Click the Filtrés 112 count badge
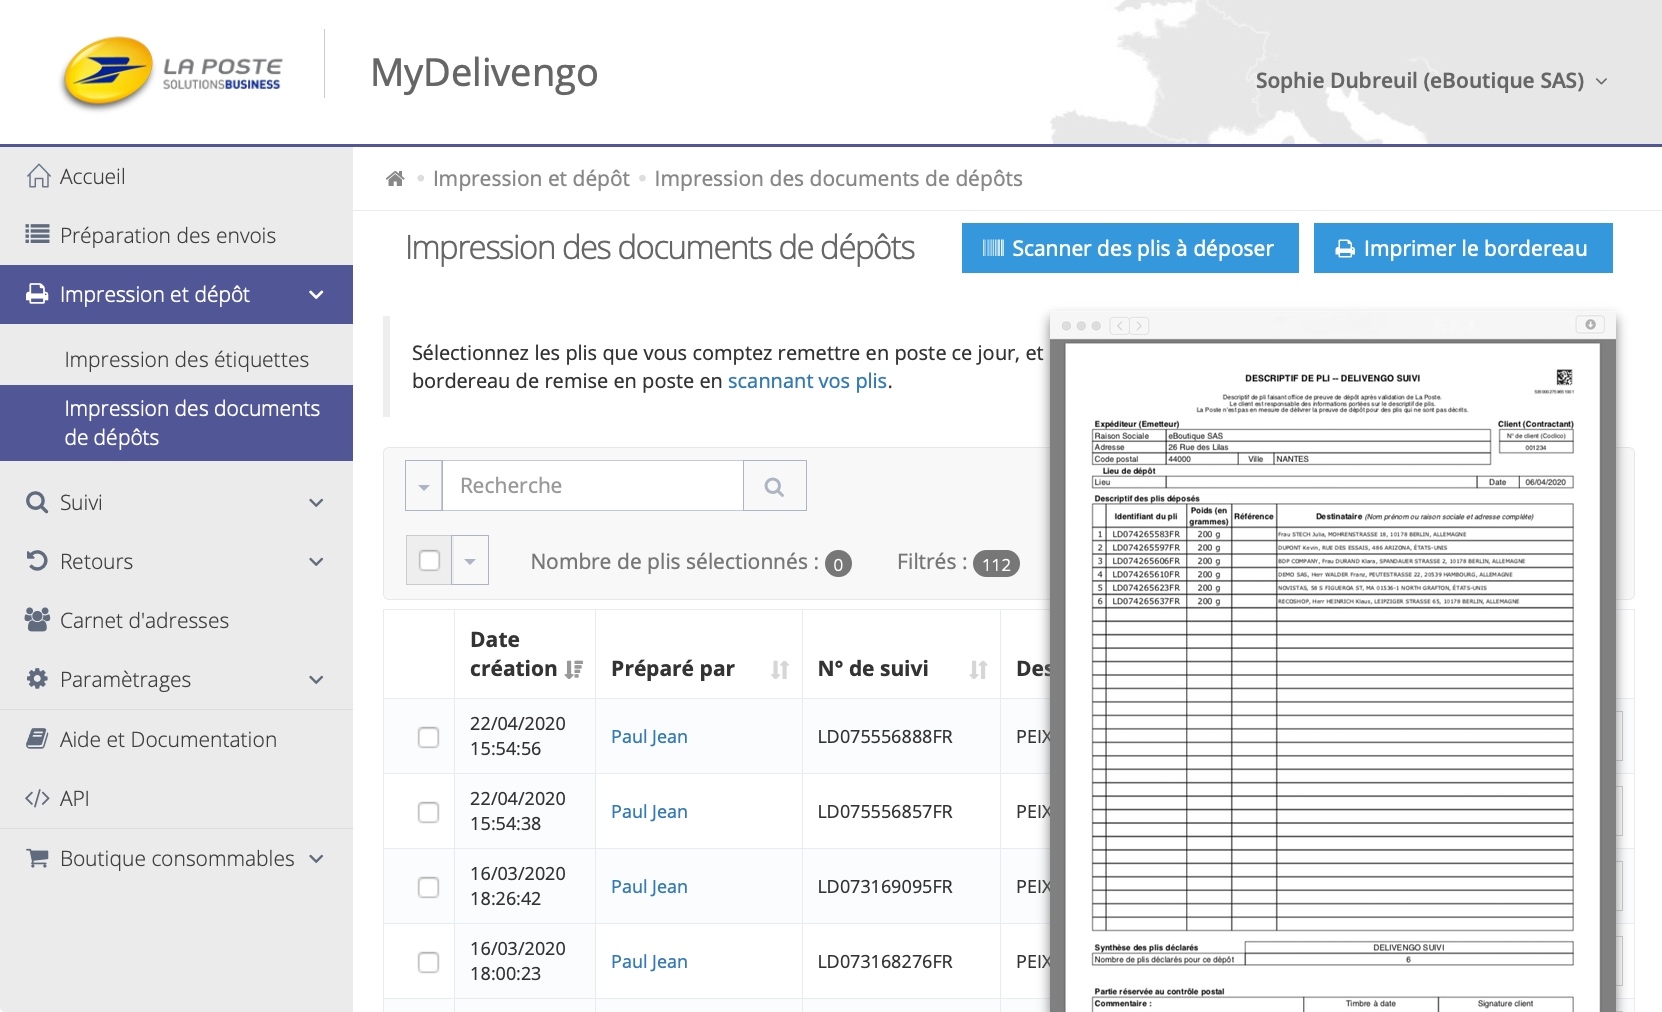 996,564
